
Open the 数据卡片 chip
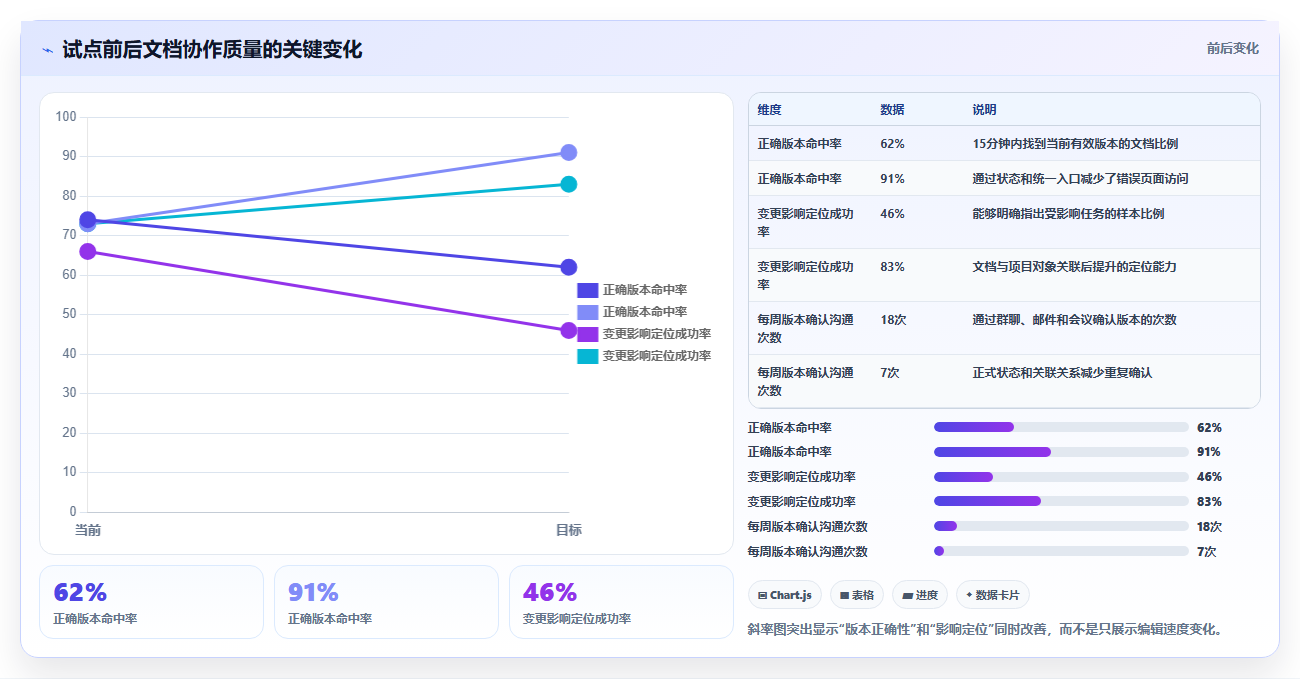pos(993,595)
